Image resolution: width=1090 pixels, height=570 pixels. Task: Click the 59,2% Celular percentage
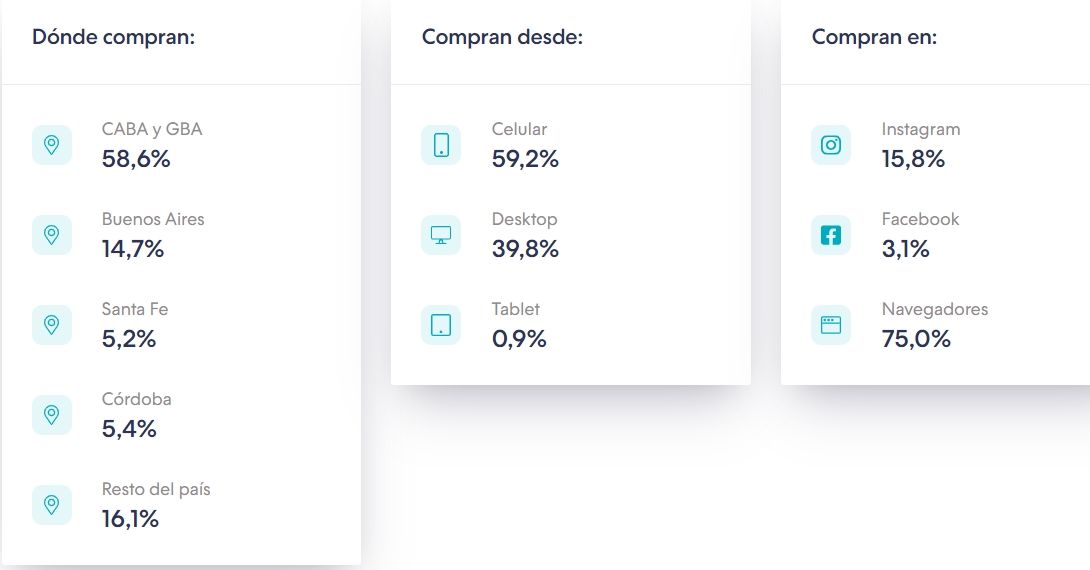click(x=525, y=159)
